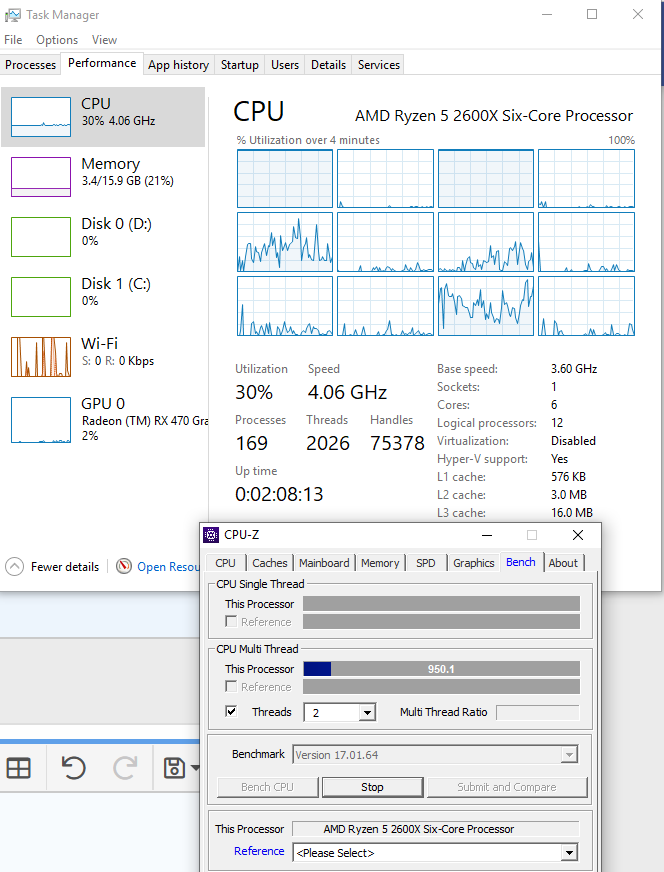Click Virtualization Disabled value
The height and width of the screenshot is (872, 664).
click(x=573, y=441)
